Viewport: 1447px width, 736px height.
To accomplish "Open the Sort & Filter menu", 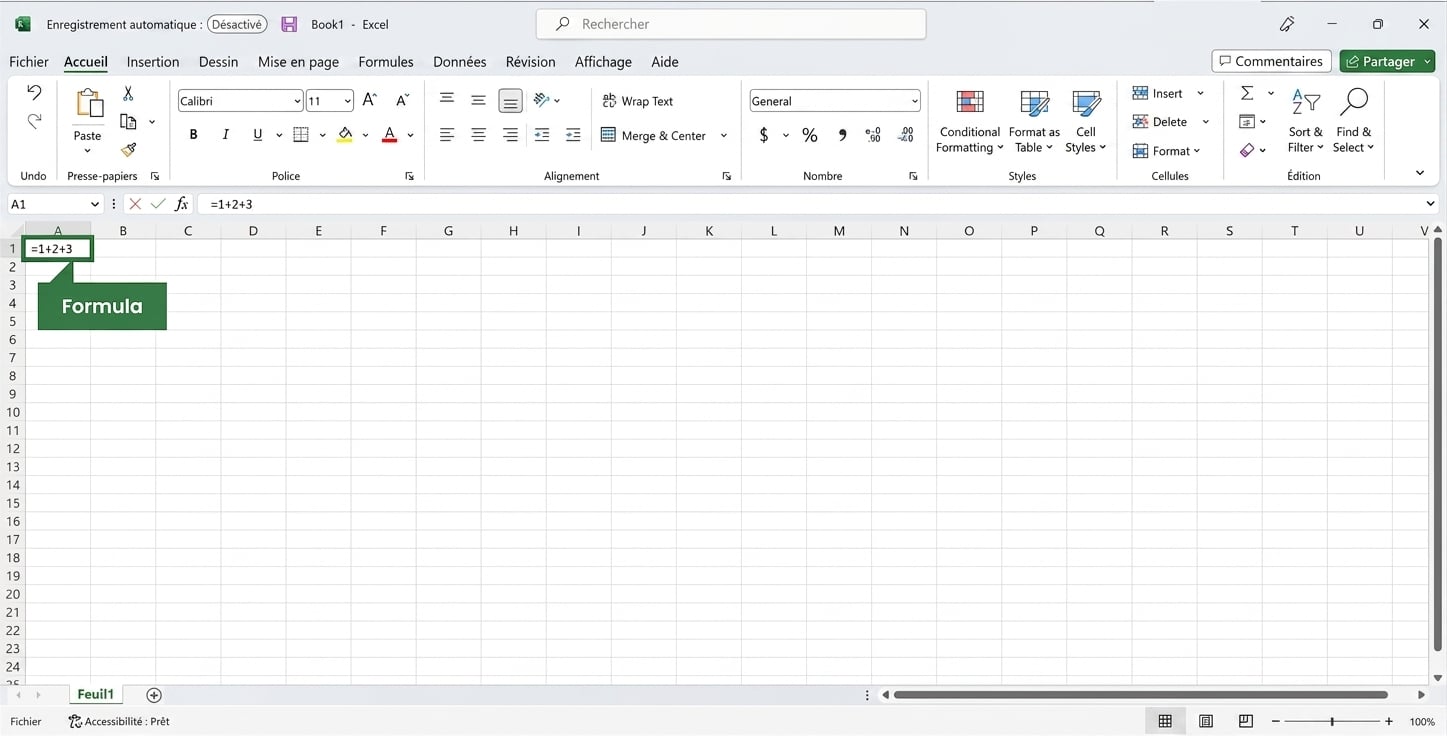I will pos(1306,121).
